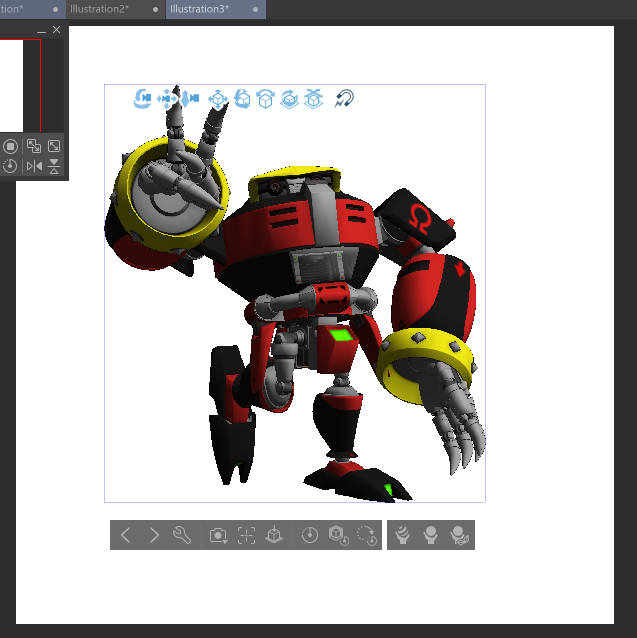Viewport: 637px width, 638px height.
Task: Click reset model pose dial icon
Action: point(310,535)
